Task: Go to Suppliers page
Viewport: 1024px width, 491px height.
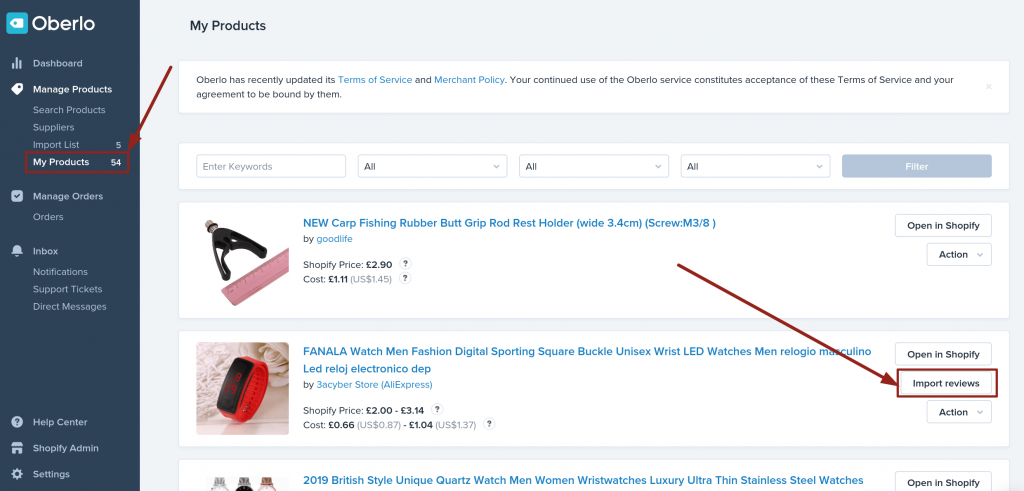Action: [54, 127]
